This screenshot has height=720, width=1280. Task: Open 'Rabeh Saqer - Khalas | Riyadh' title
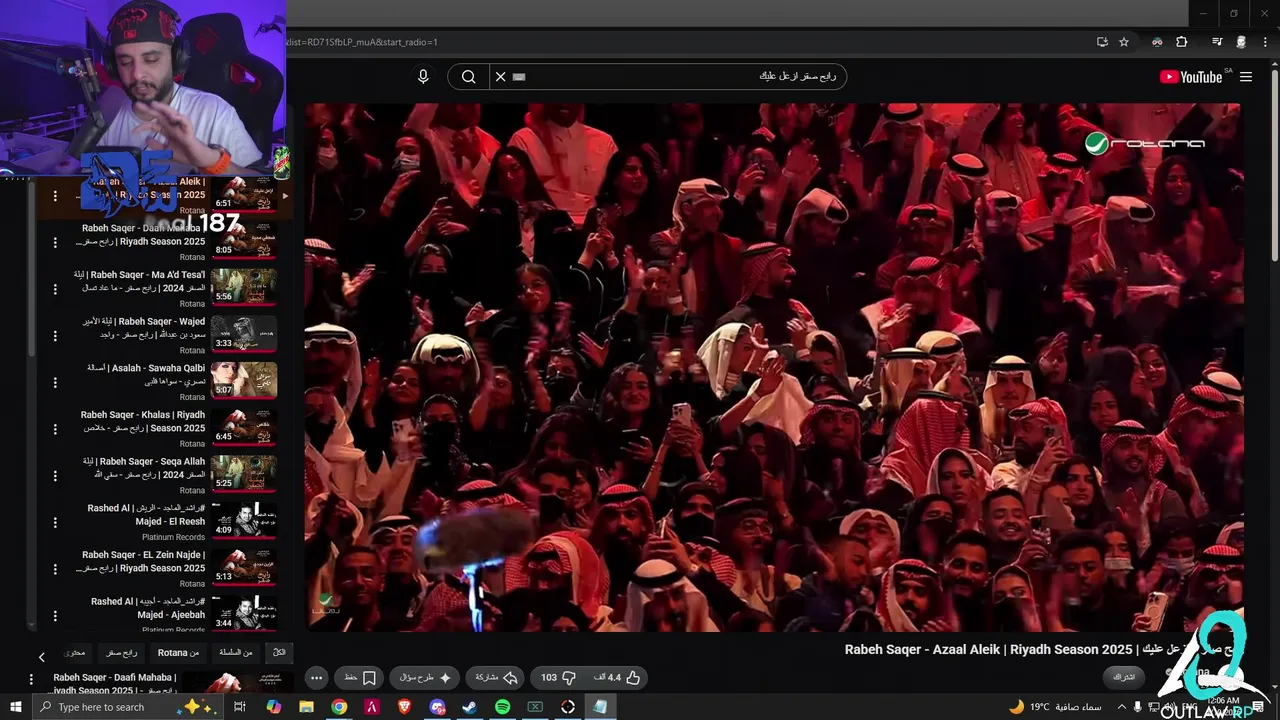[x=143, y=421]
